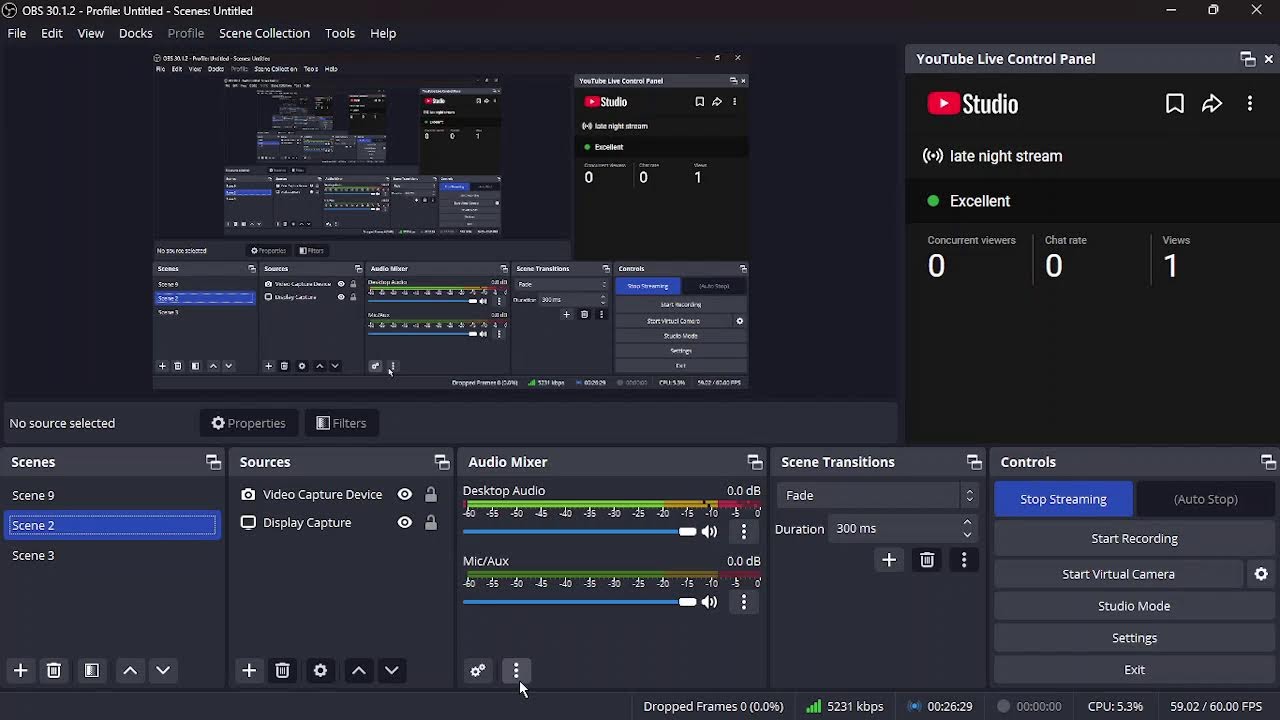Open advanced audio properties gears icon
The height and width of the screenshot is (720, 1280).
pos(478,670)
